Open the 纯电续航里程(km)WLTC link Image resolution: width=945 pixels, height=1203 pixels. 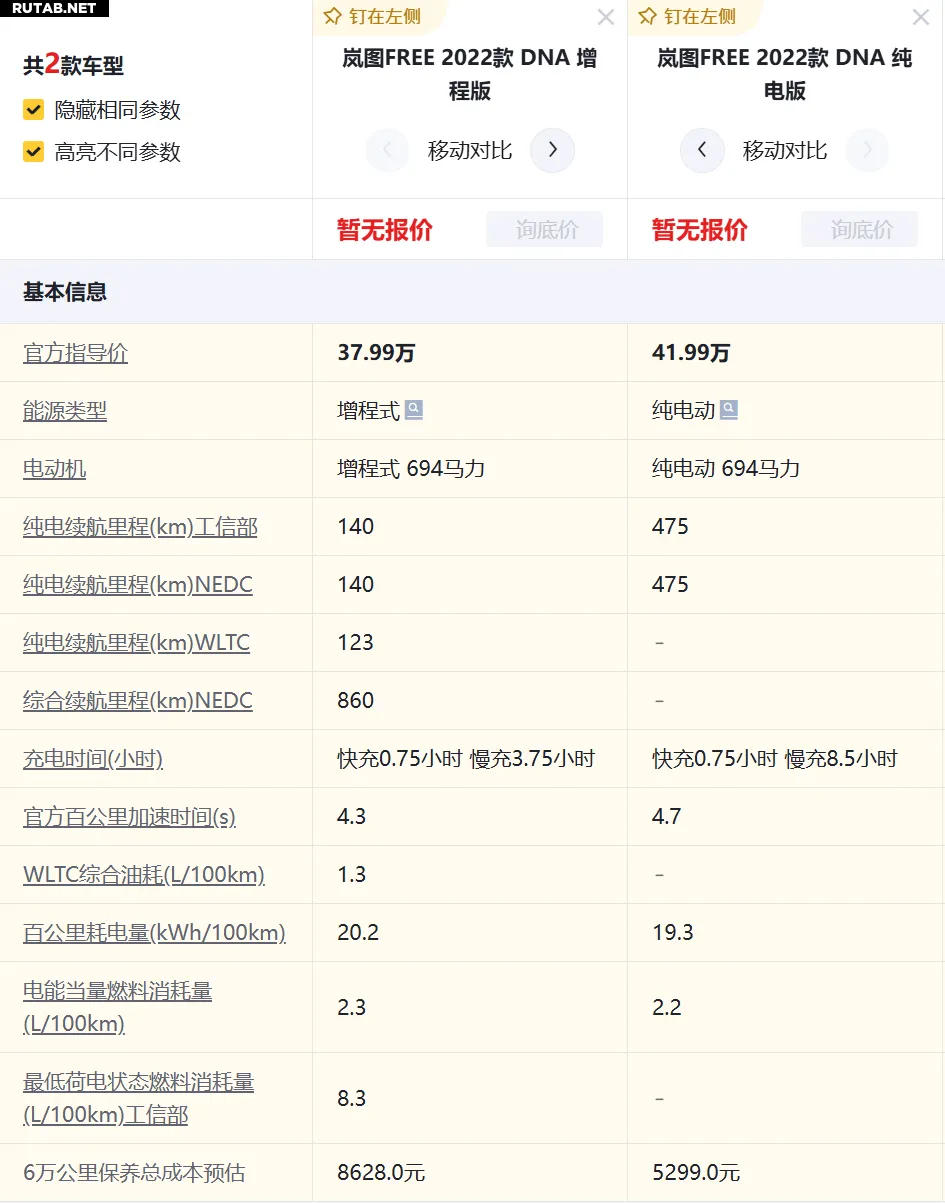coord(136,643)
